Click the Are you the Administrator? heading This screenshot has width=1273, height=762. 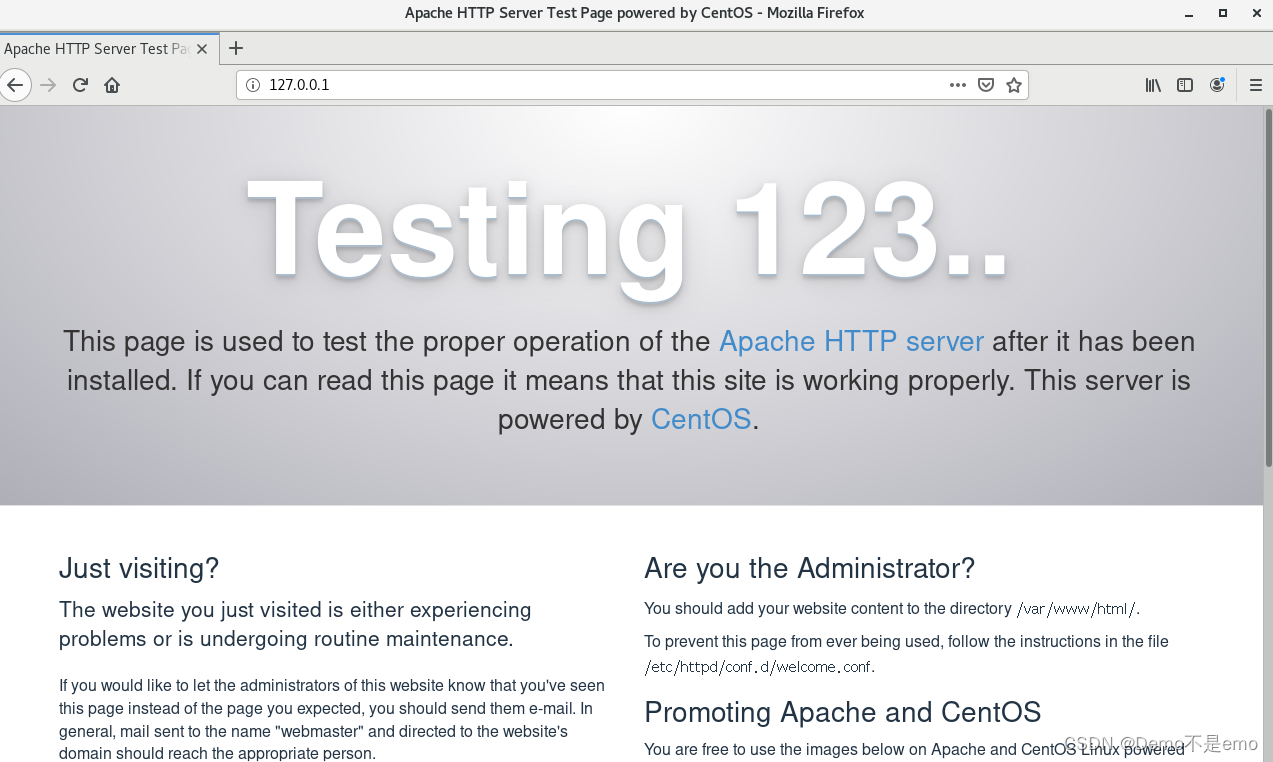(x=809, y=568)
